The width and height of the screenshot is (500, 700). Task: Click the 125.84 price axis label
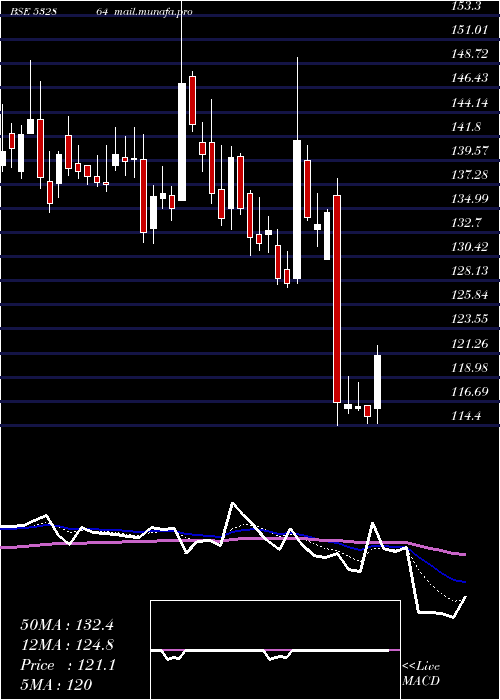pyautogui.click(x=469, y=296)
